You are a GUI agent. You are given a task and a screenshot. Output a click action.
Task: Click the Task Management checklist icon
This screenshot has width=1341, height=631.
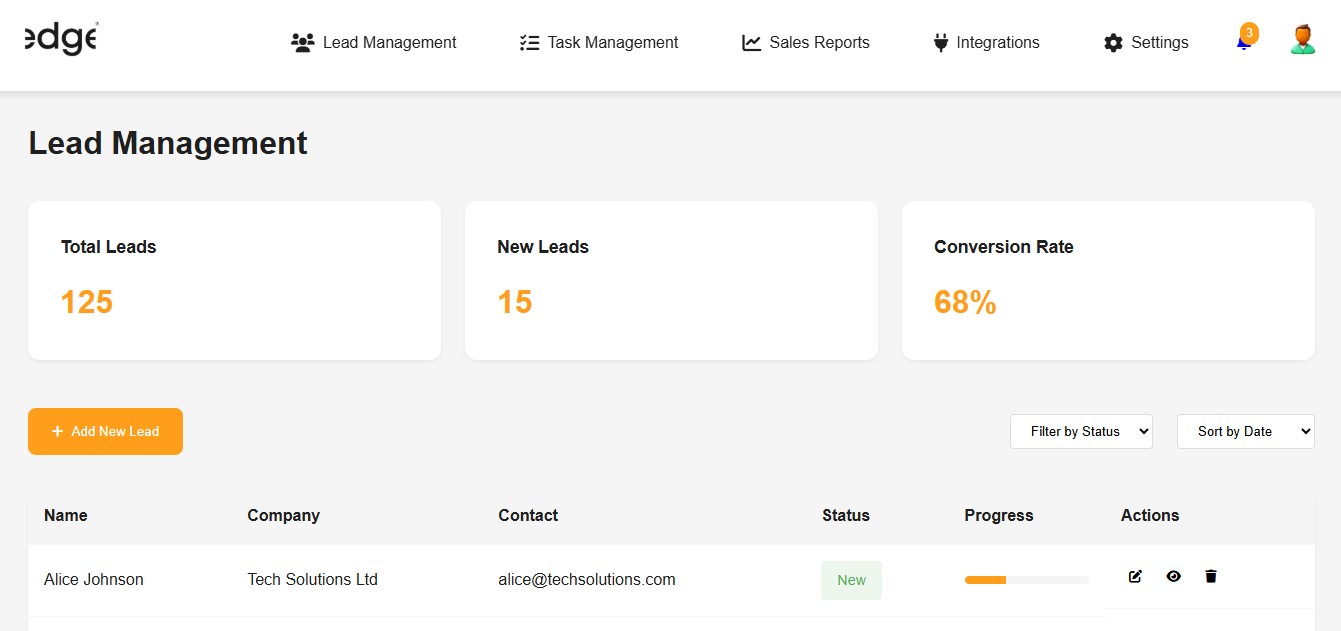pos(528,42)
